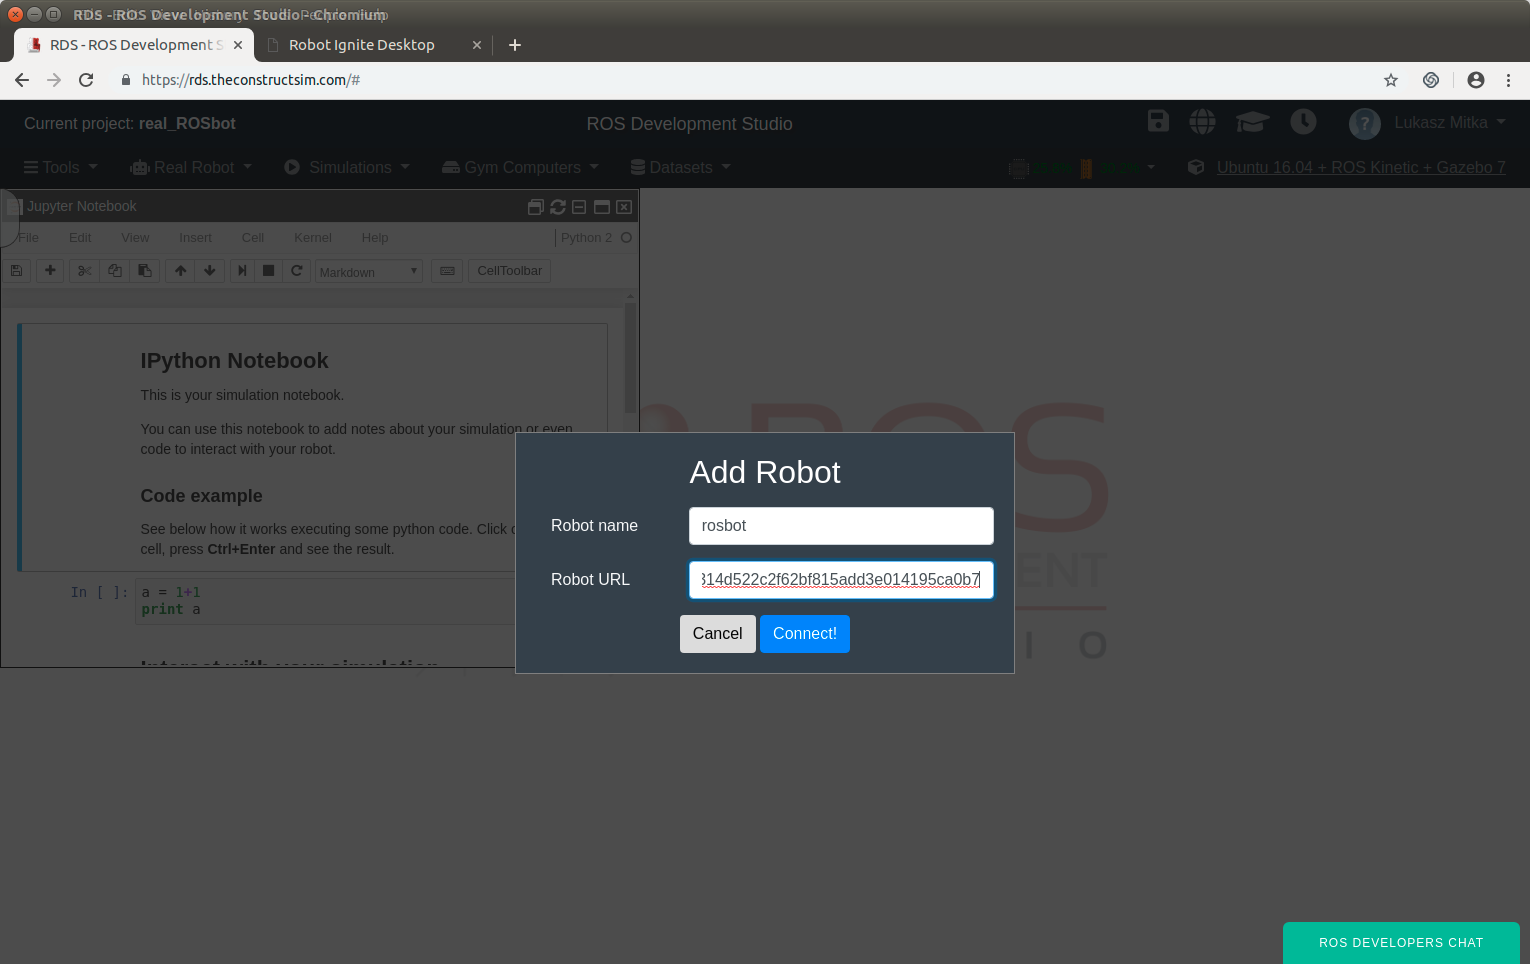Click the swirl extension icon in browser toolbar
Image resolution: width=1530 pixels, height=964 pixels.
tap(1431, 80)
